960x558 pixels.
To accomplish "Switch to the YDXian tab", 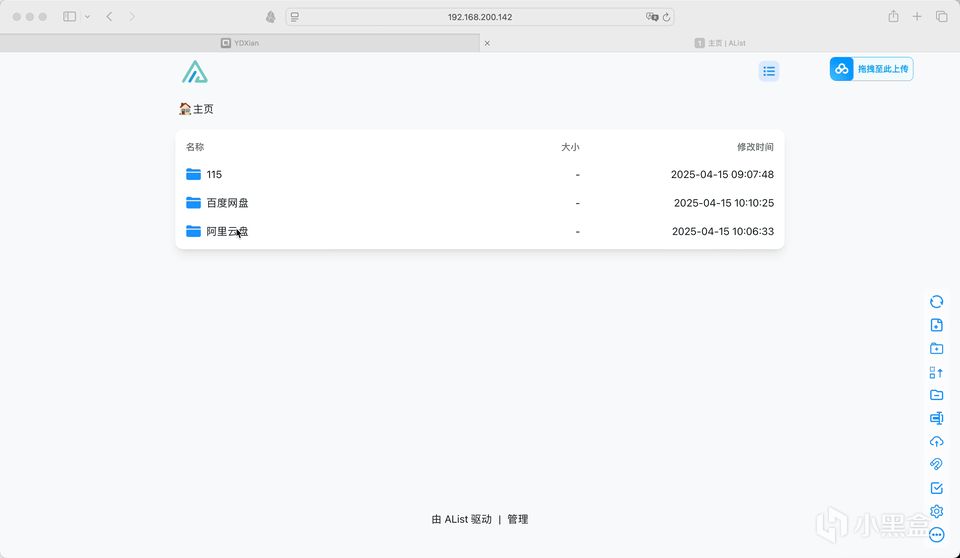I will click(x=240, y=43).
